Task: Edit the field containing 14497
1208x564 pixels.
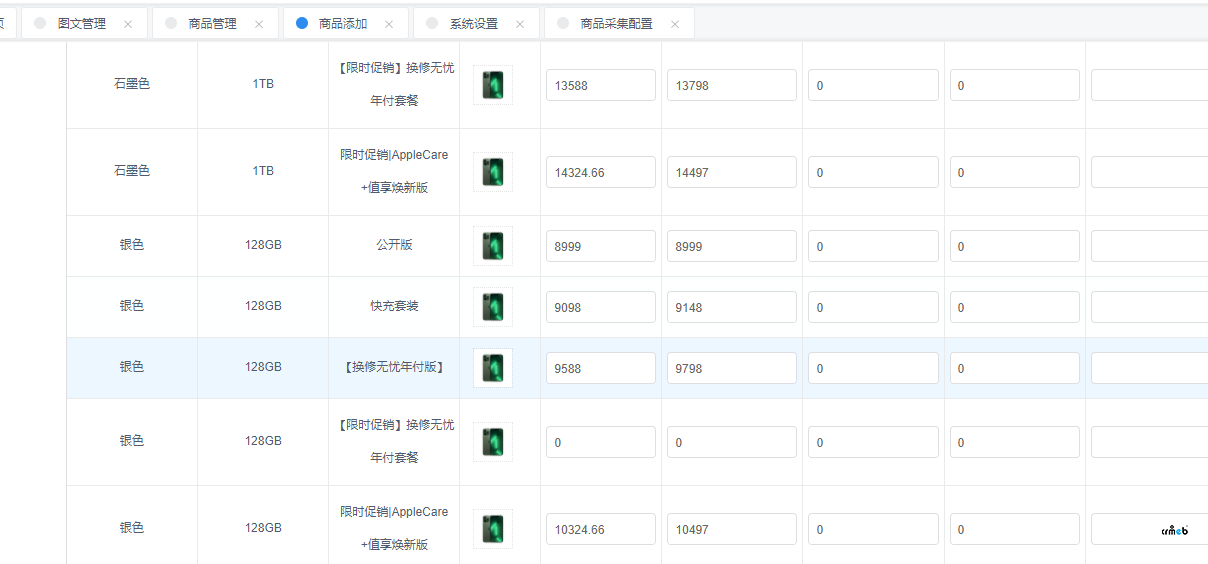Action: tap(732, 172)
